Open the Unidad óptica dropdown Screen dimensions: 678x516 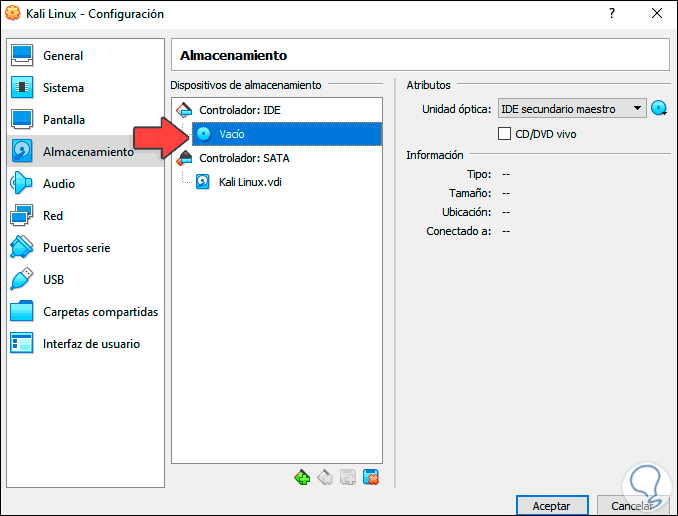point(572,109)
